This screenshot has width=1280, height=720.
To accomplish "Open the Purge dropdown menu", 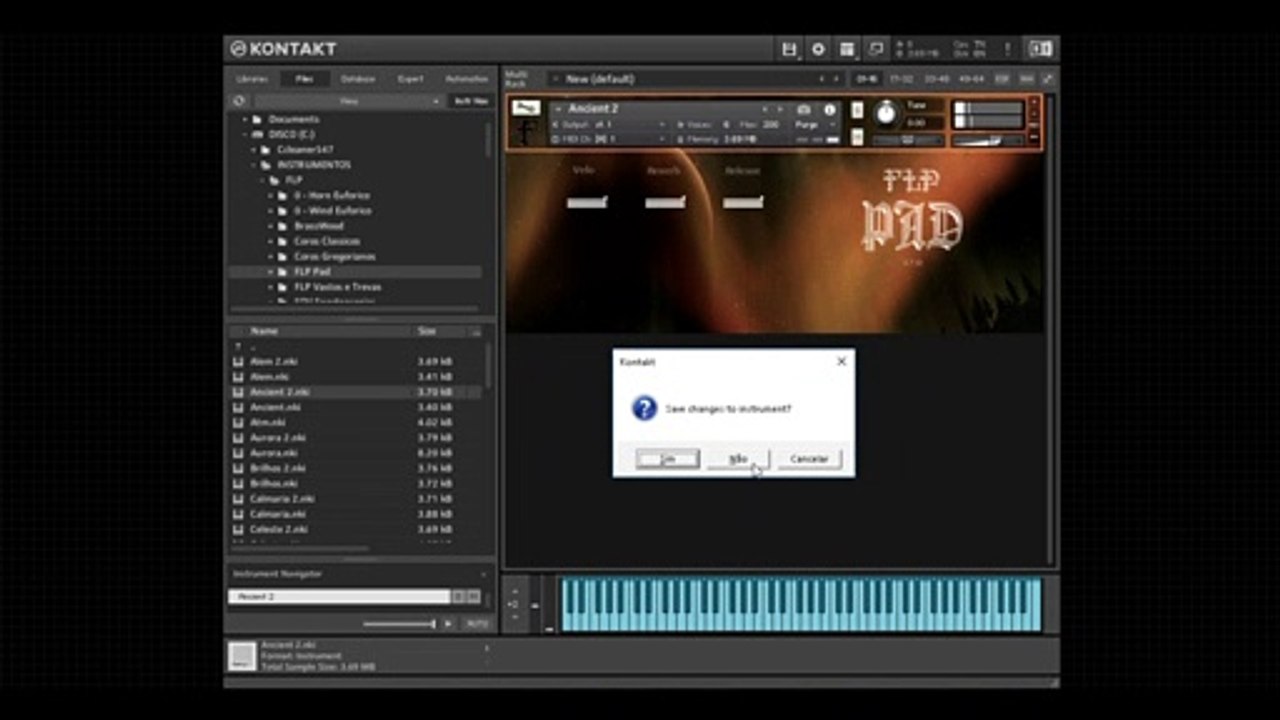I will (x=815, y=124).
